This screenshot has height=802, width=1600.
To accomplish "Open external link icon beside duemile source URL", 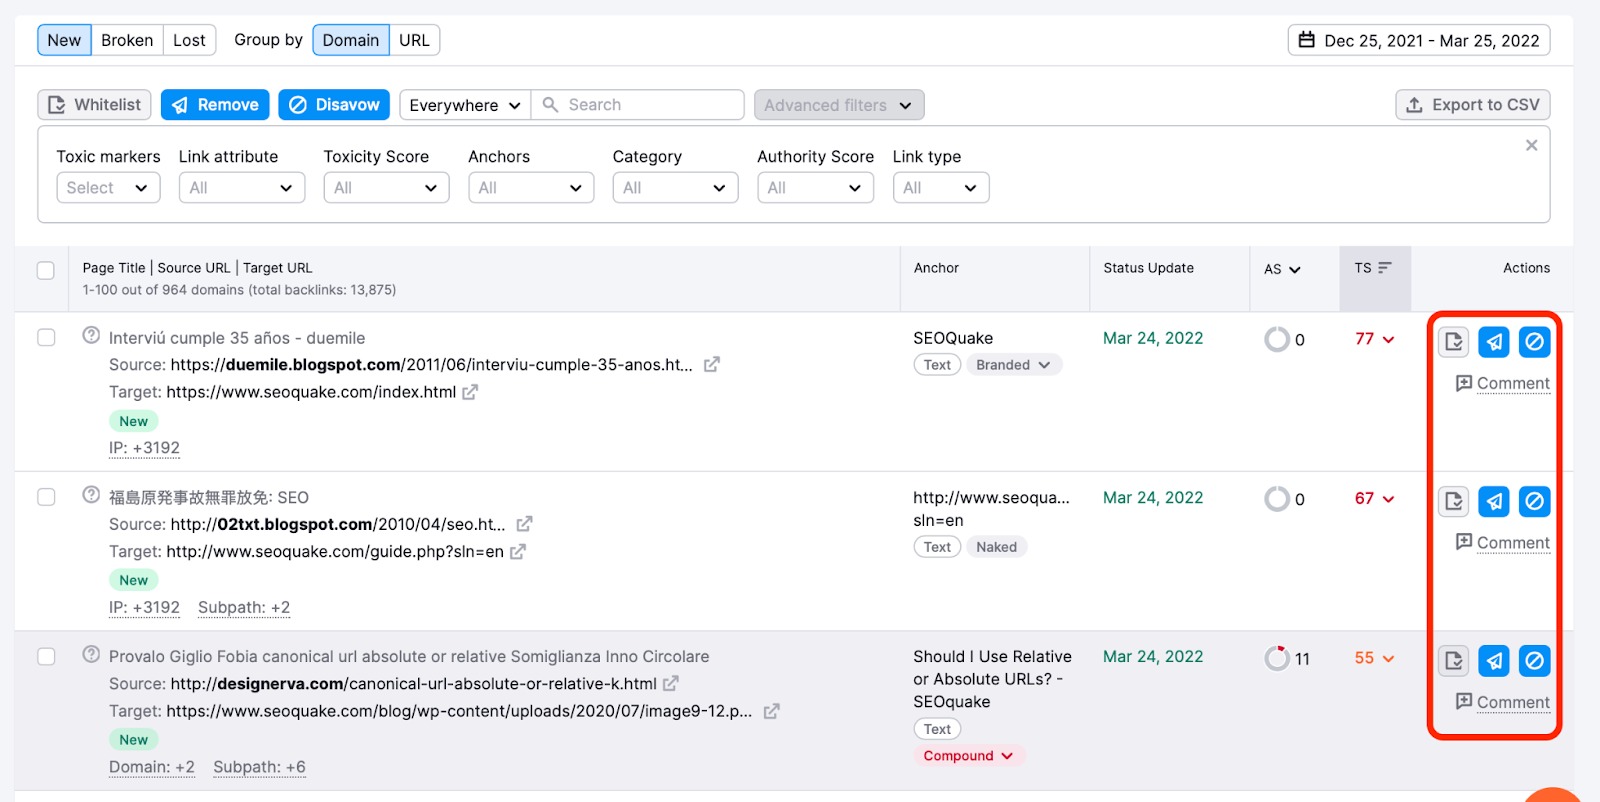I will click(712, 365).
